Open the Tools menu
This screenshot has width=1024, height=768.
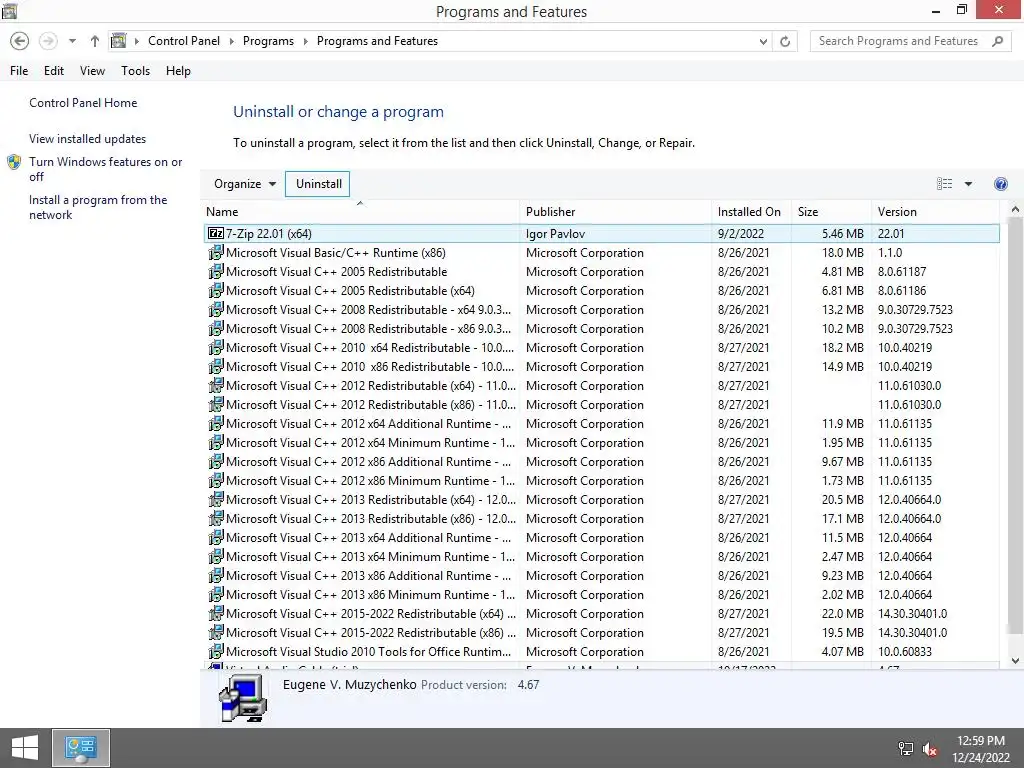coord(135,71)
